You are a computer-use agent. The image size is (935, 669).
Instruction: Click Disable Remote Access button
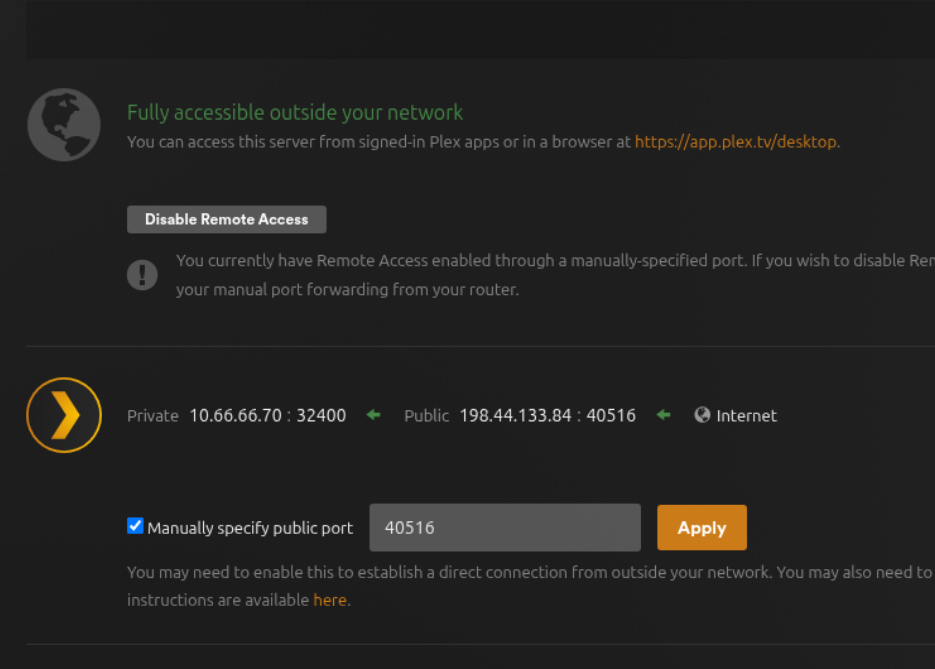click(x=227, y=219)
